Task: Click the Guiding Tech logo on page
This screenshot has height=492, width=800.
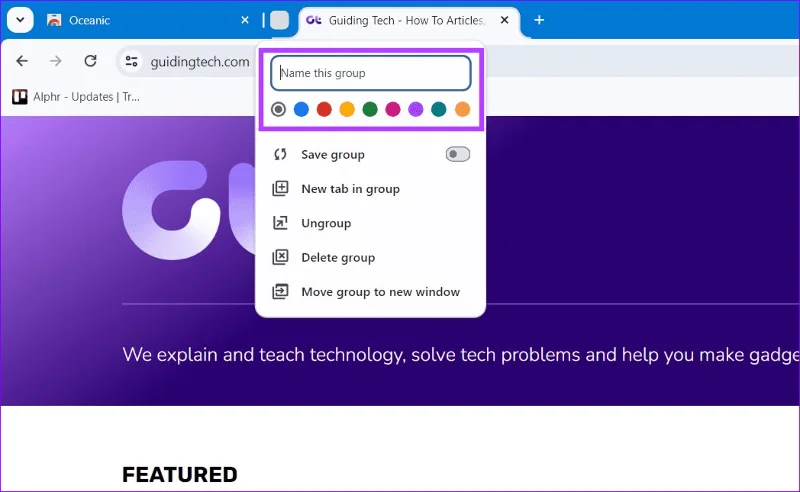Action: coord(189,210)
